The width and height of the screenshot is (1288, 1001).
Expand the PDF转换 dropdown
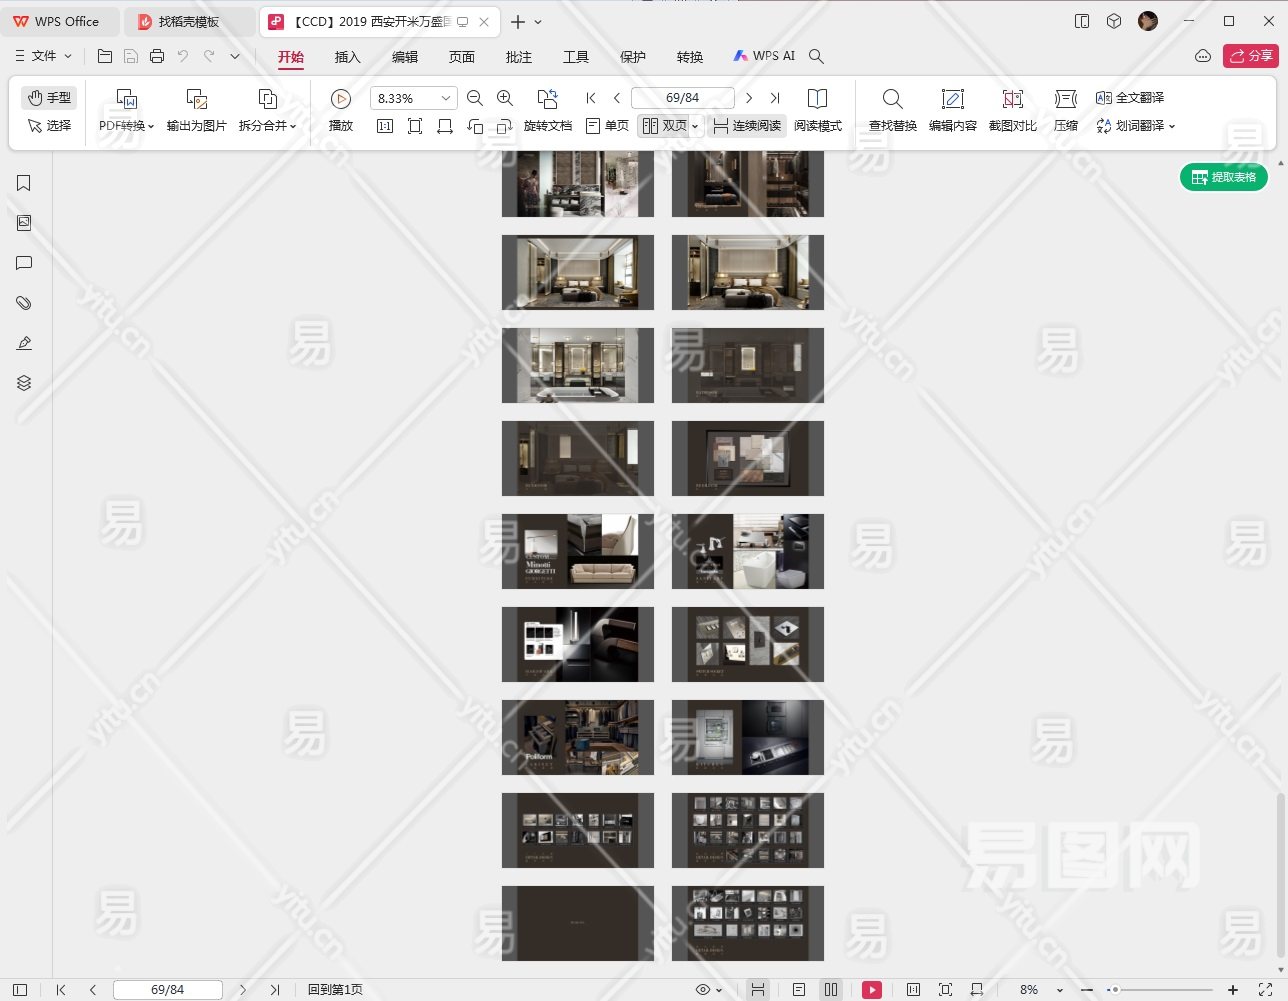tap(127, 126)
